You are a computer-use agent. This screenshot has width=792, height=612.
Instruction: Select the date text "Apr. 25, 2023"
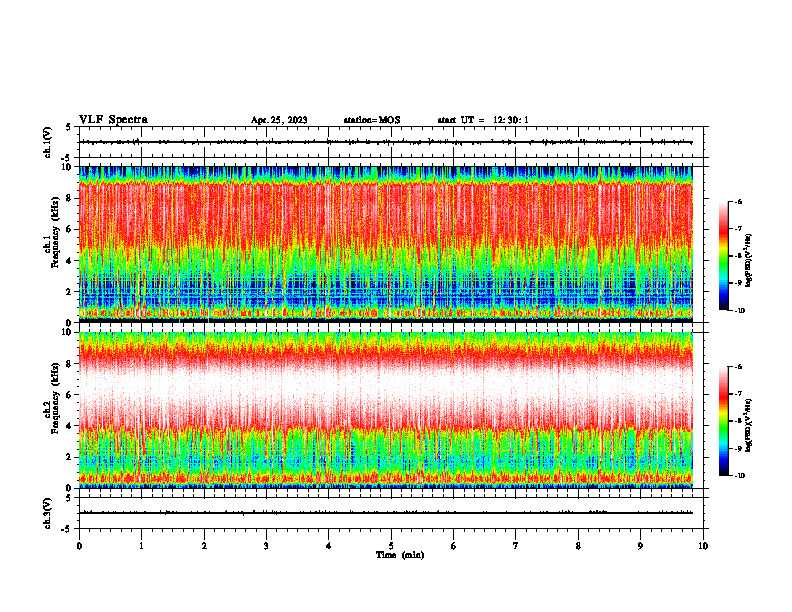279,120
